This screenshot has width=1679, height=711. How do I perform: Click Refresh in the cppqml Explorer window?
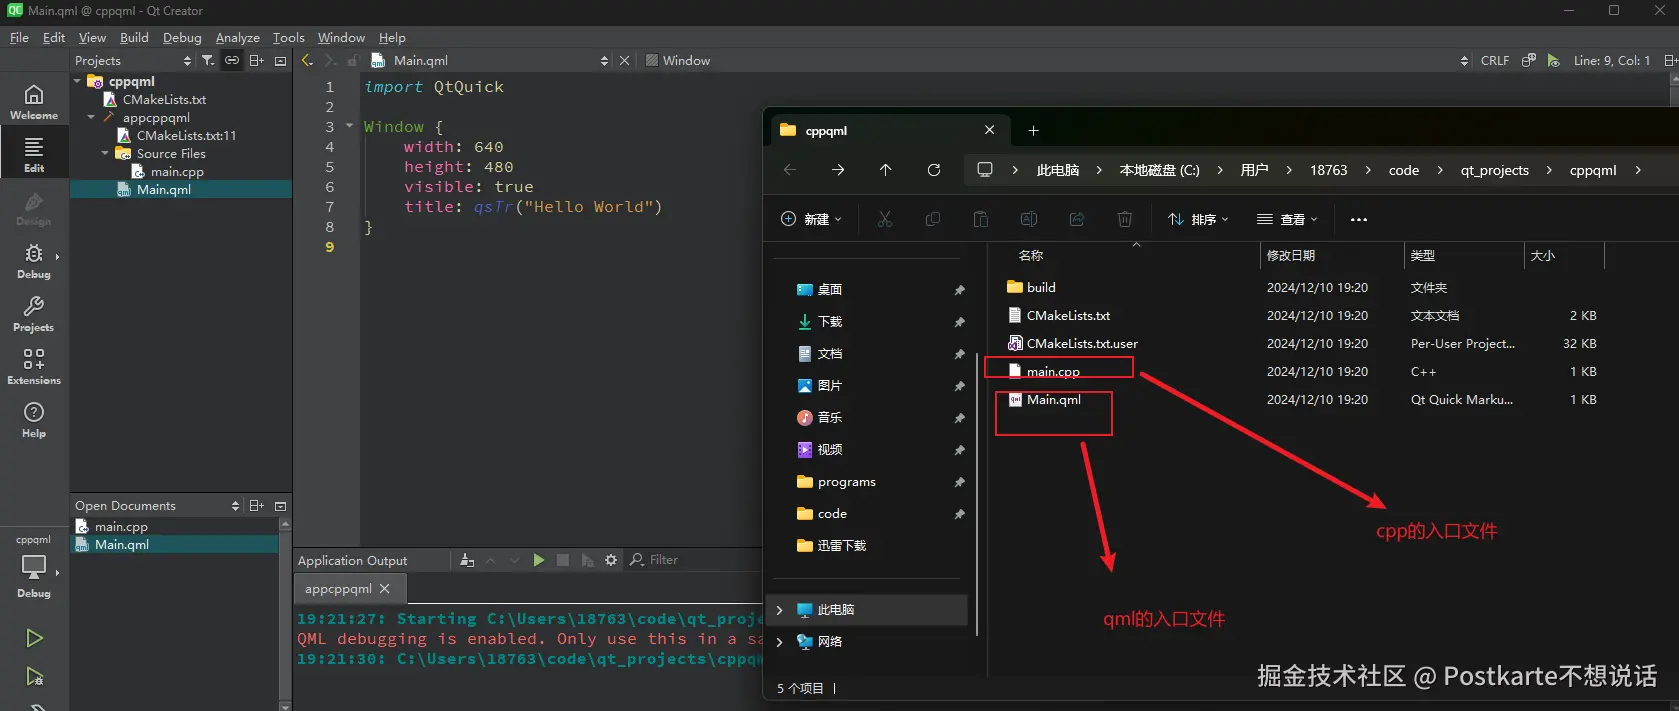[x=934, y=170]
